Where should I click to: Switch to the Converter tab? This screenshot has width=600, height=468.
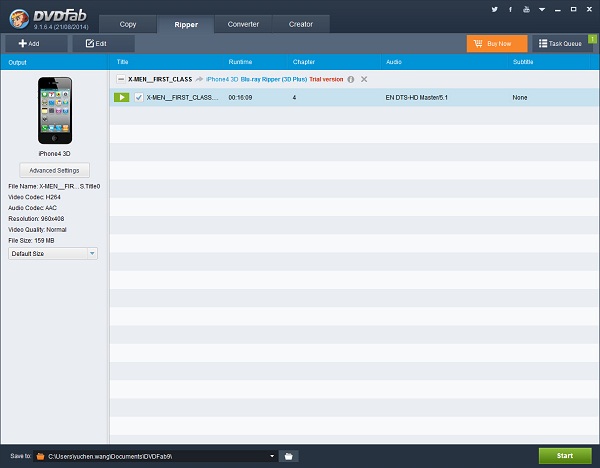[x=243, y=24]
